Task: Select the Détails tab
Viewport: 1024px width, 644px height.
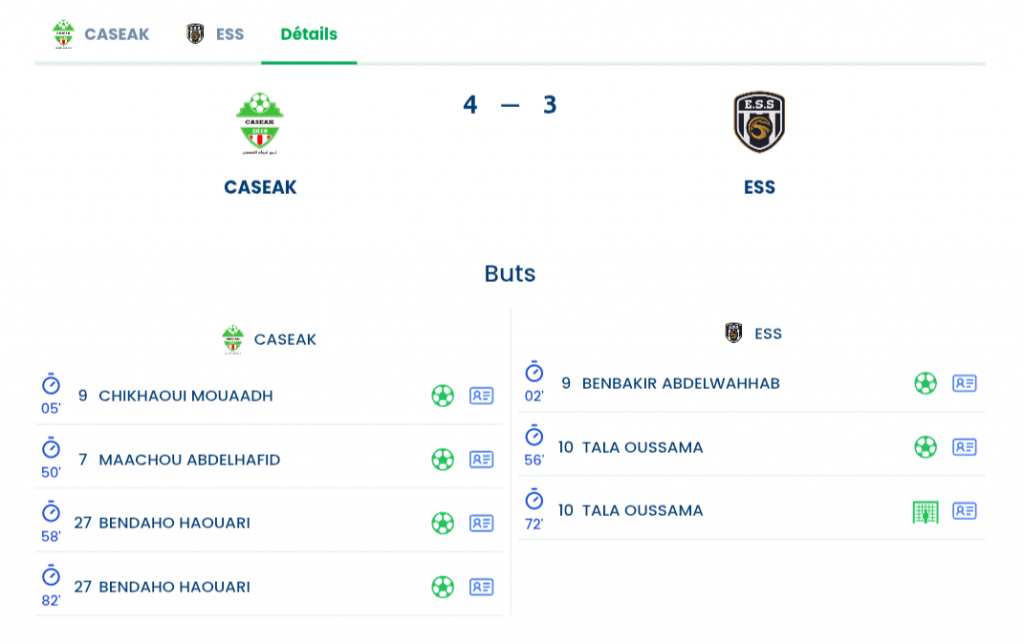Action: 309,34
